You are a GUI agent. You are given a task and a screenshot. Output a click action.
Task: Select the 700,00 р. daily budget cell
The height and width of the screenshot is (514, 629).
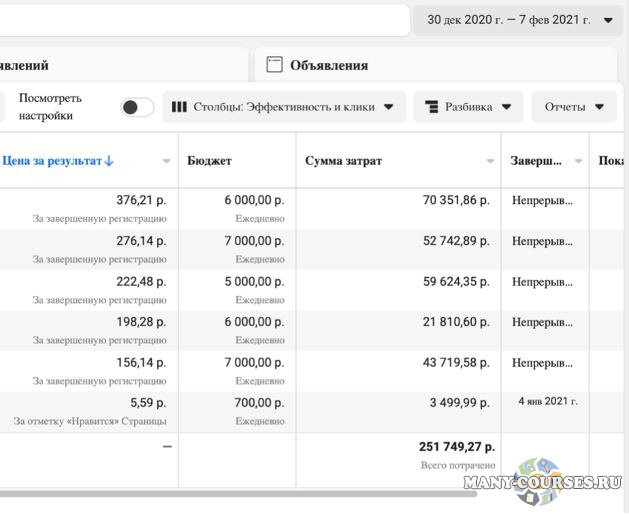pyautogui.click(x=256, y=401)
